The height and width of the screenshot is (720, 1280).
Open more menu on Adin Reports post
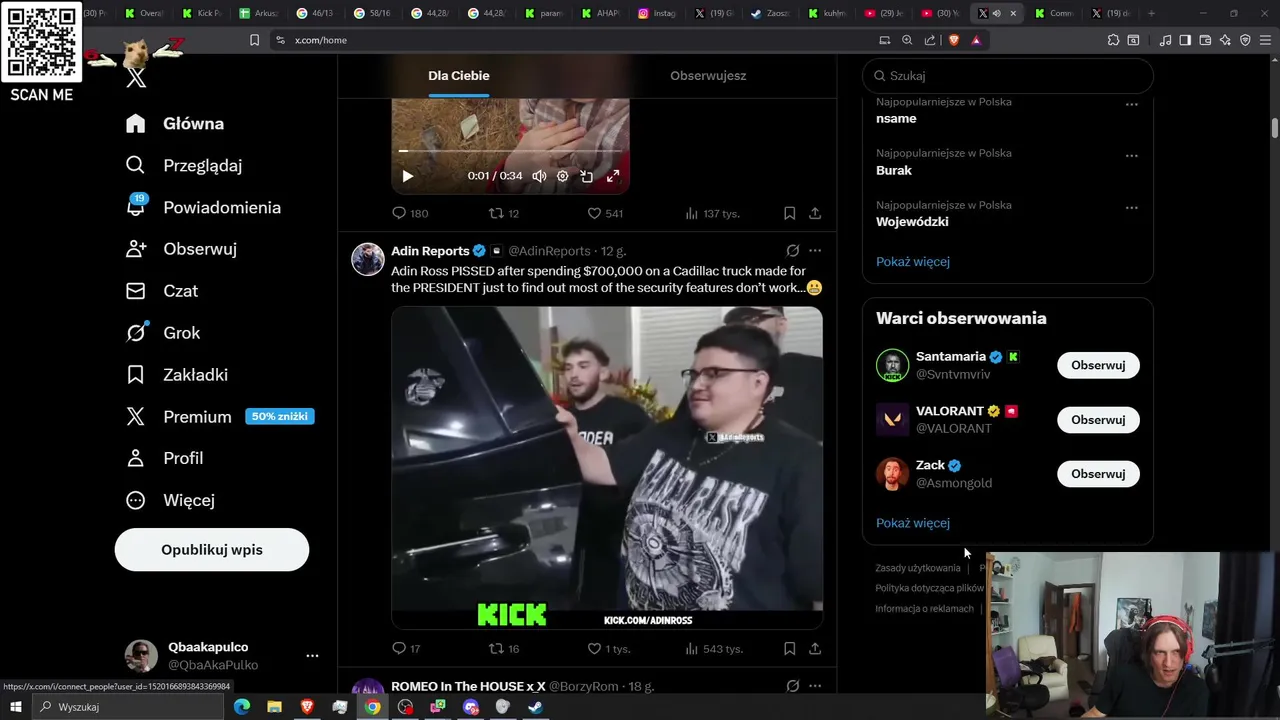tap(815, 251)
